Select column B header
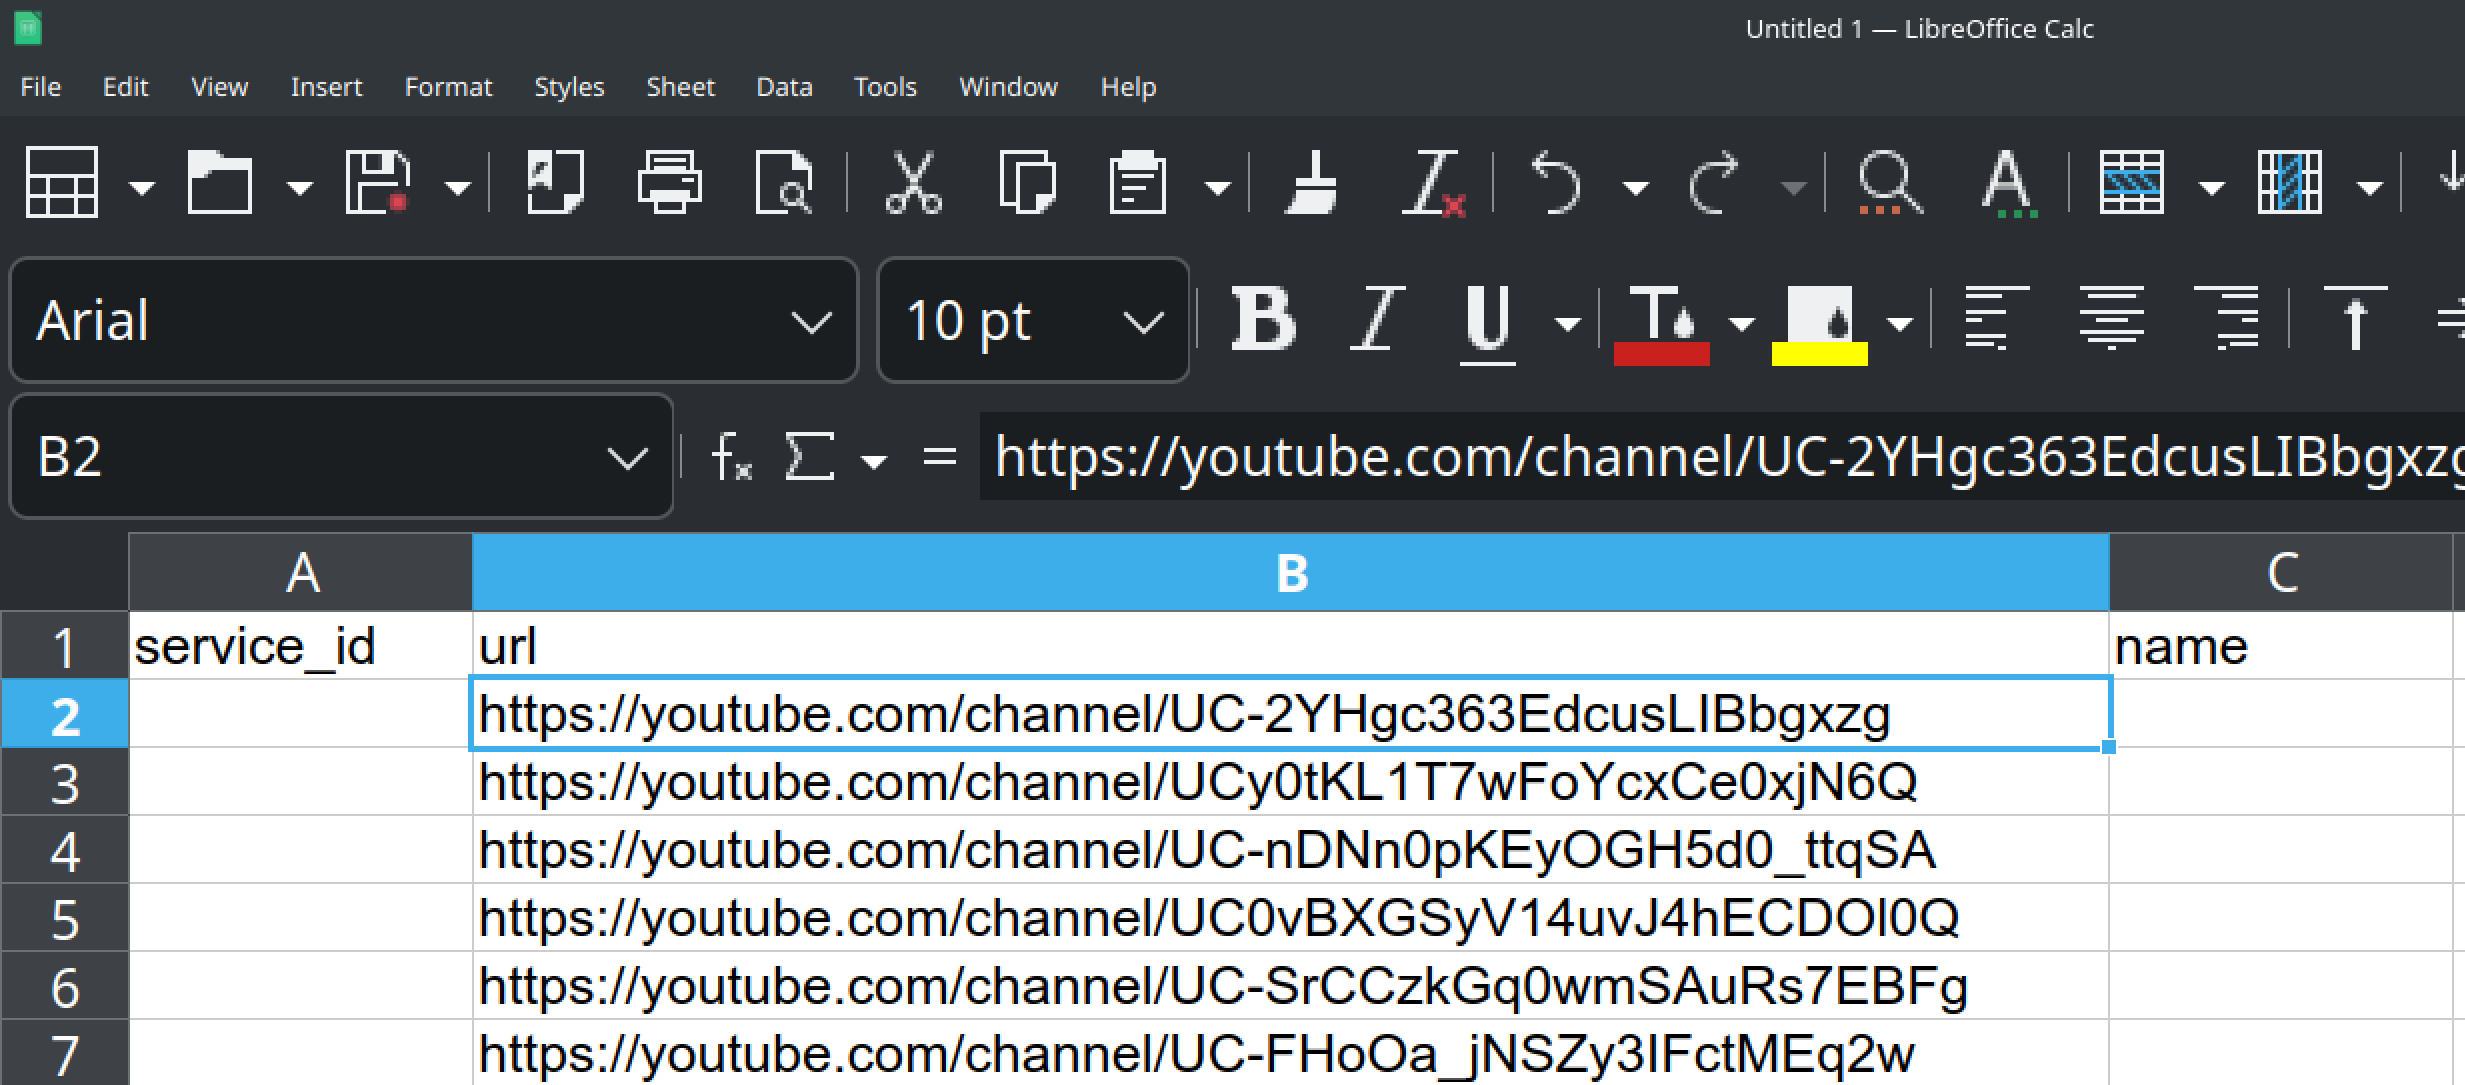 pos(1291,572)
